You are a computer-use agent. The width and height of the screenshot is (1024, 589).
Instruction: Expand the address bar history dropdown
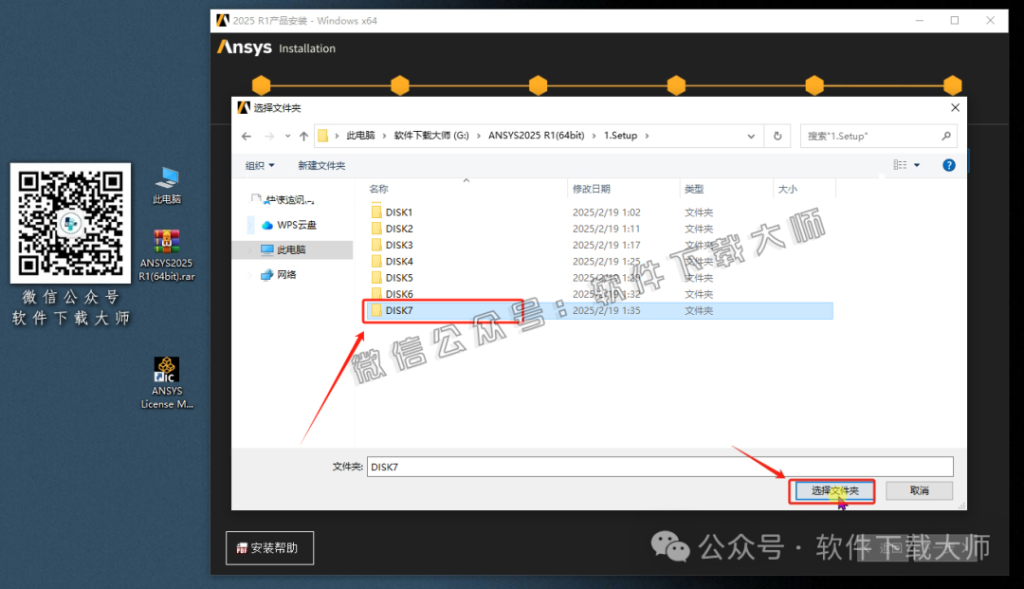pyautogui.click(x=751, y=135)
